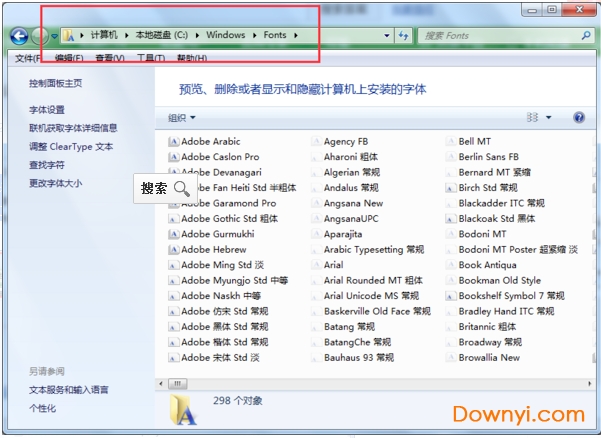Open help via blue question mark icon
The height and width of the screenshot is (438, 601).
(579, 117)
